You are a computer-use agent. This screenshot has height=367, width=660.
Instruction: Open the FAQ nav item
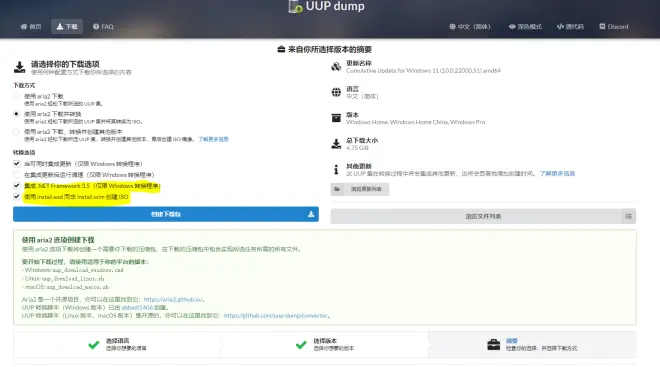point(103,27)
